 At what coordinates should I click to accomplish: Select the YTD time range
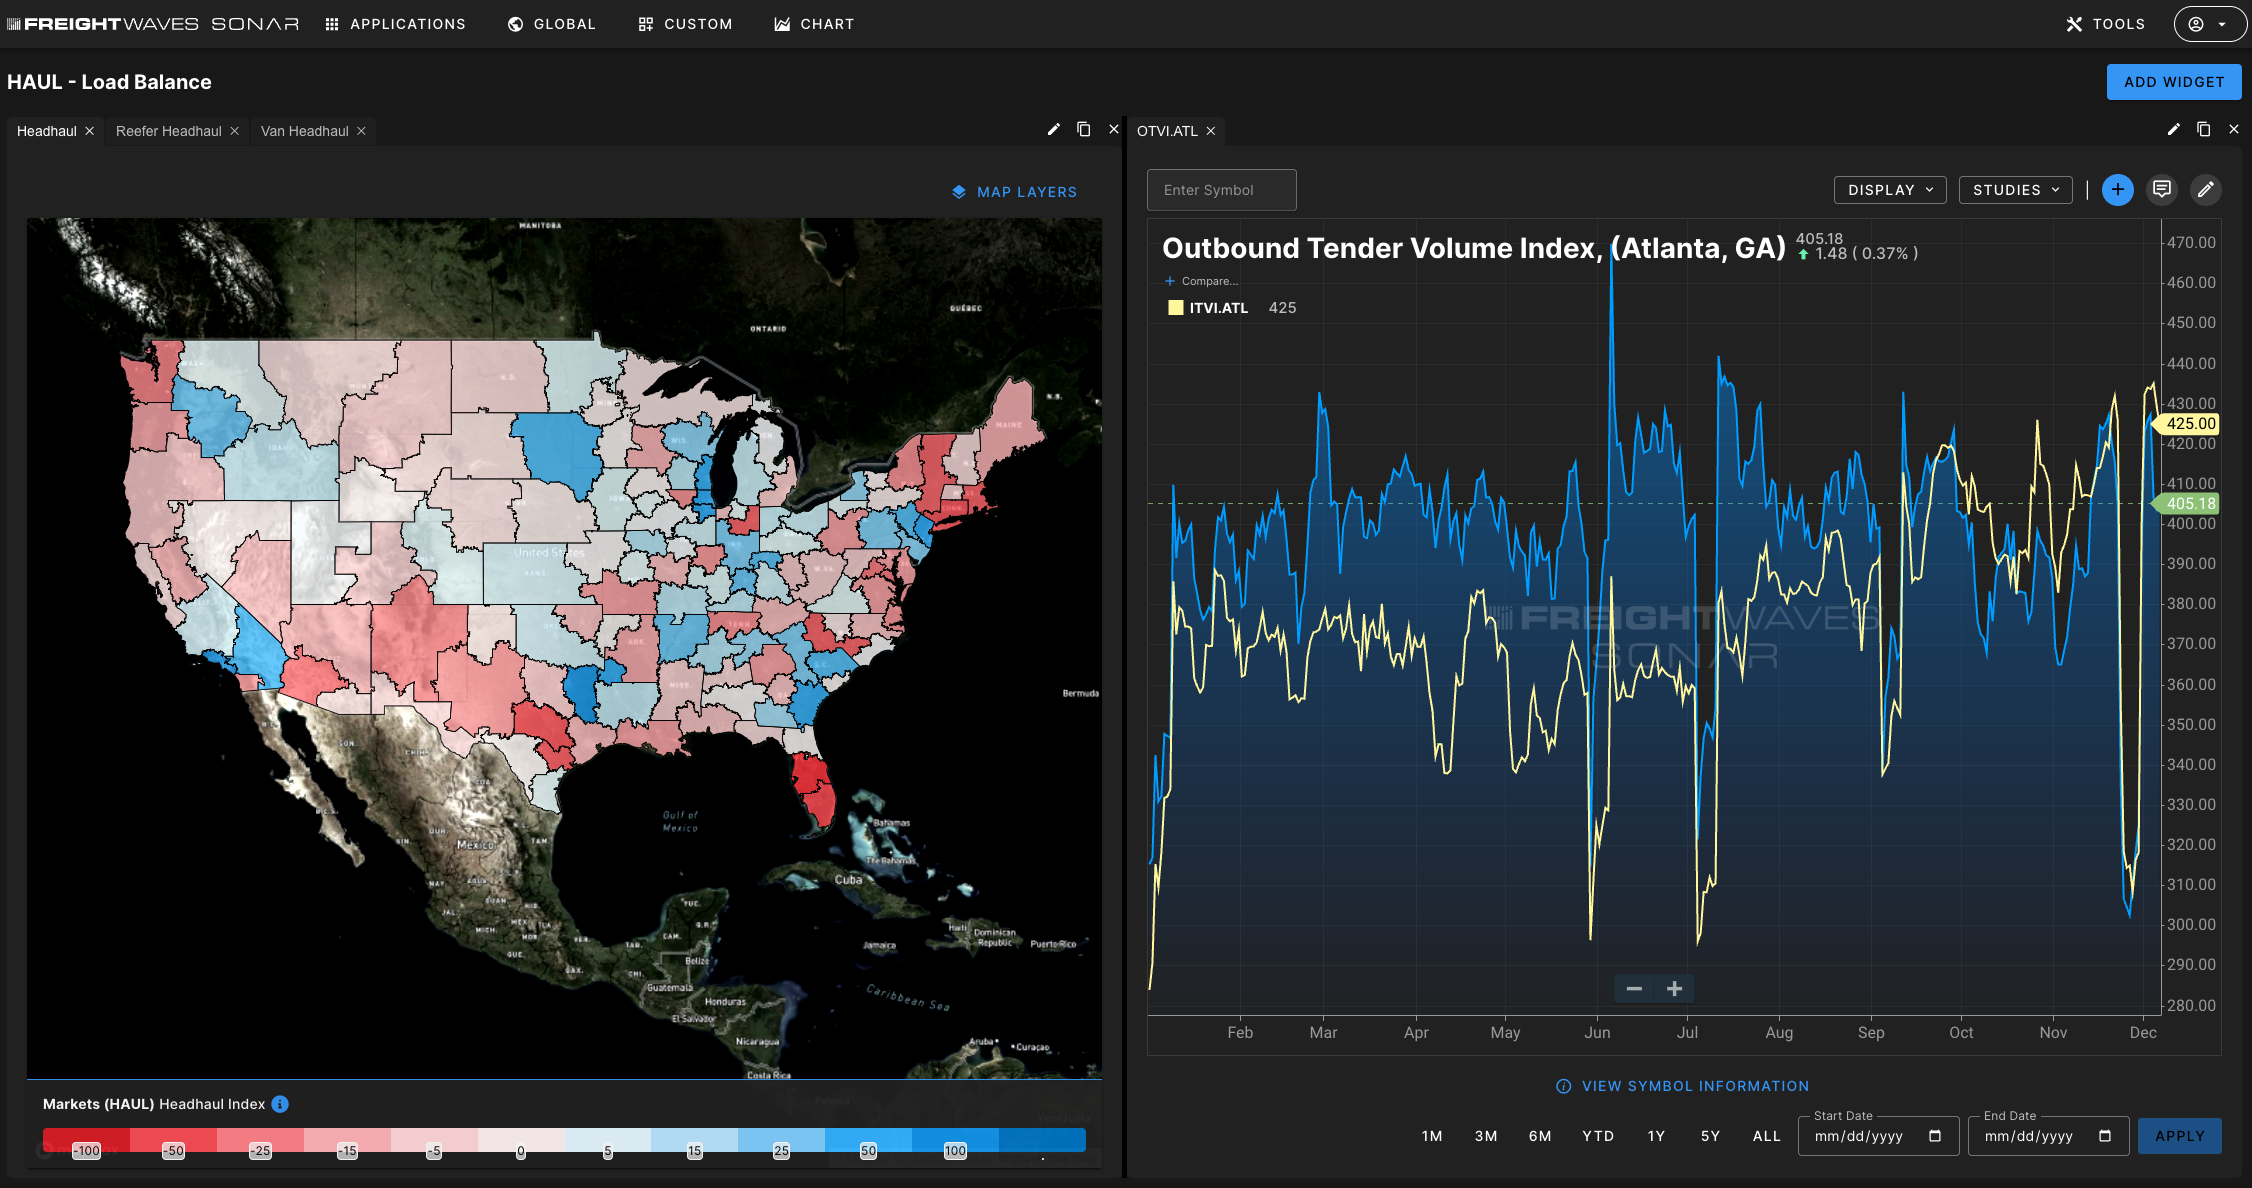click(1598, 1136)
